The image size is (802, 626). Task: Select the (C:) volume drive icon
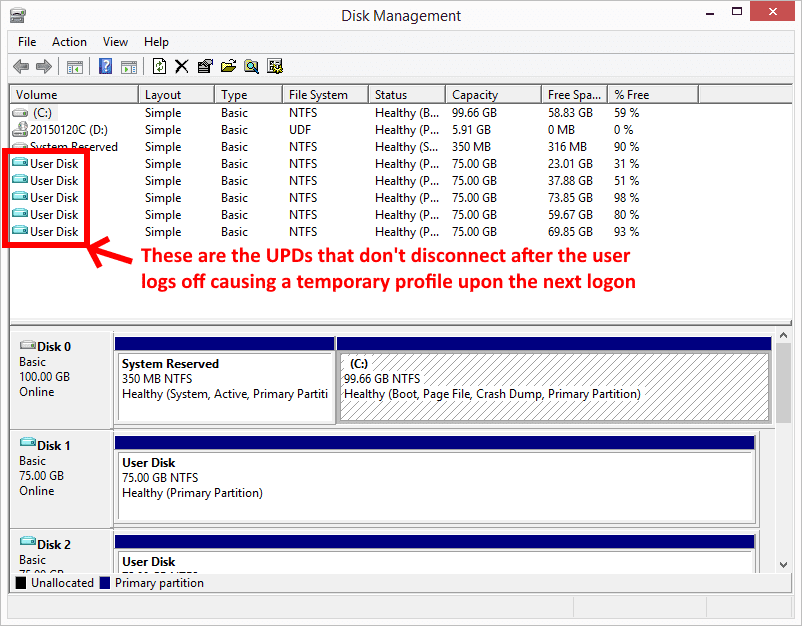click(20, 113)
